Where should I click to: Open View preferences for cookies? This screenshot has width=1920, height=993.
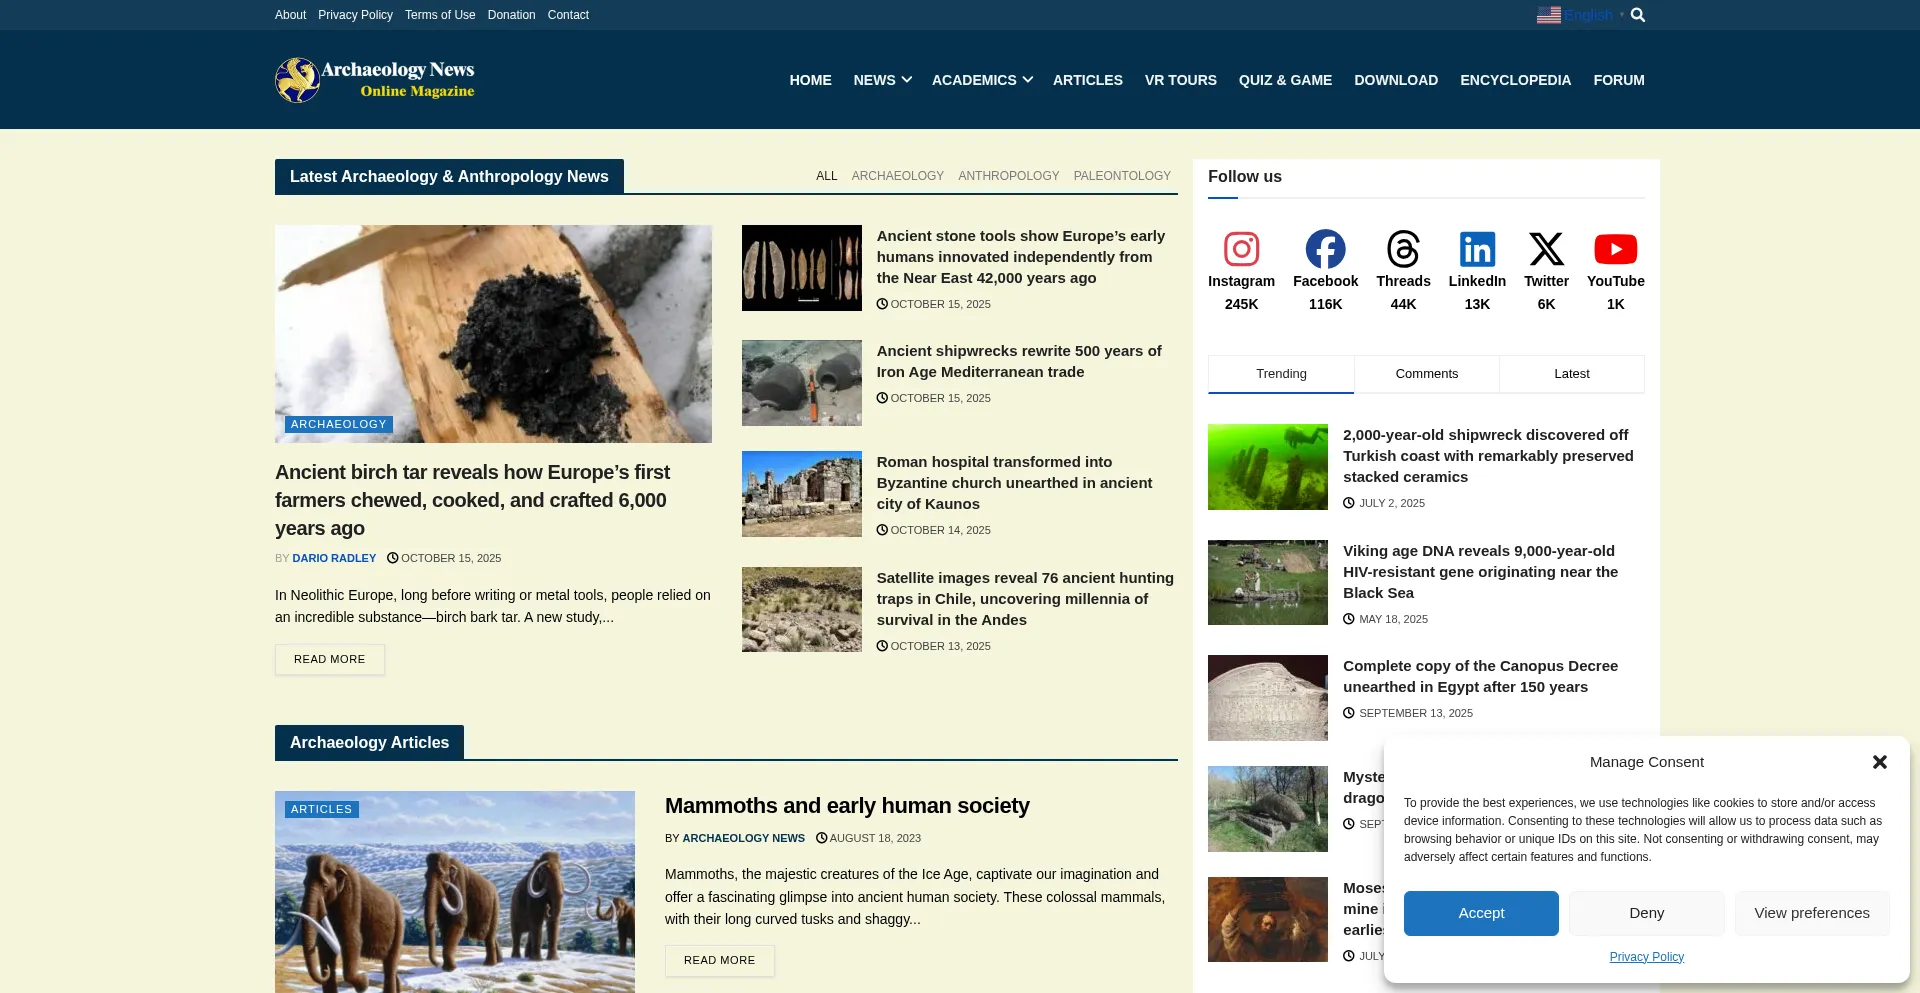click(x=1811, y=913)
